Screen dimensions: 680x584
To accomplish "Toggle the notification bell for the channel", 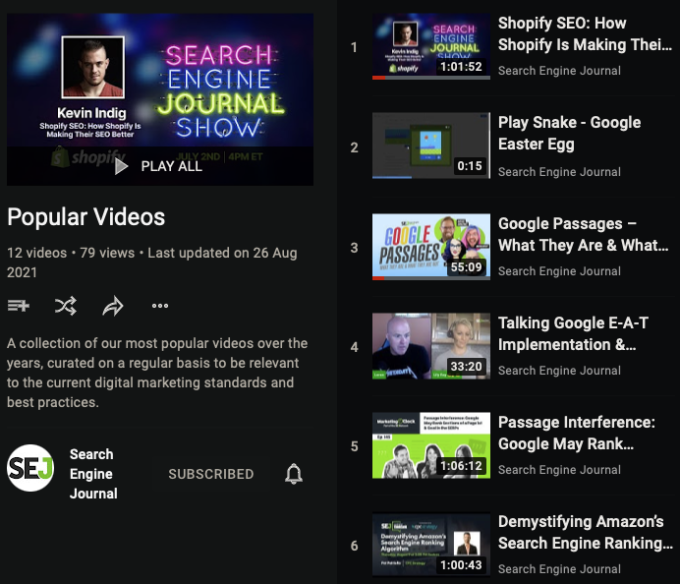I will click(x=294, y=474).
